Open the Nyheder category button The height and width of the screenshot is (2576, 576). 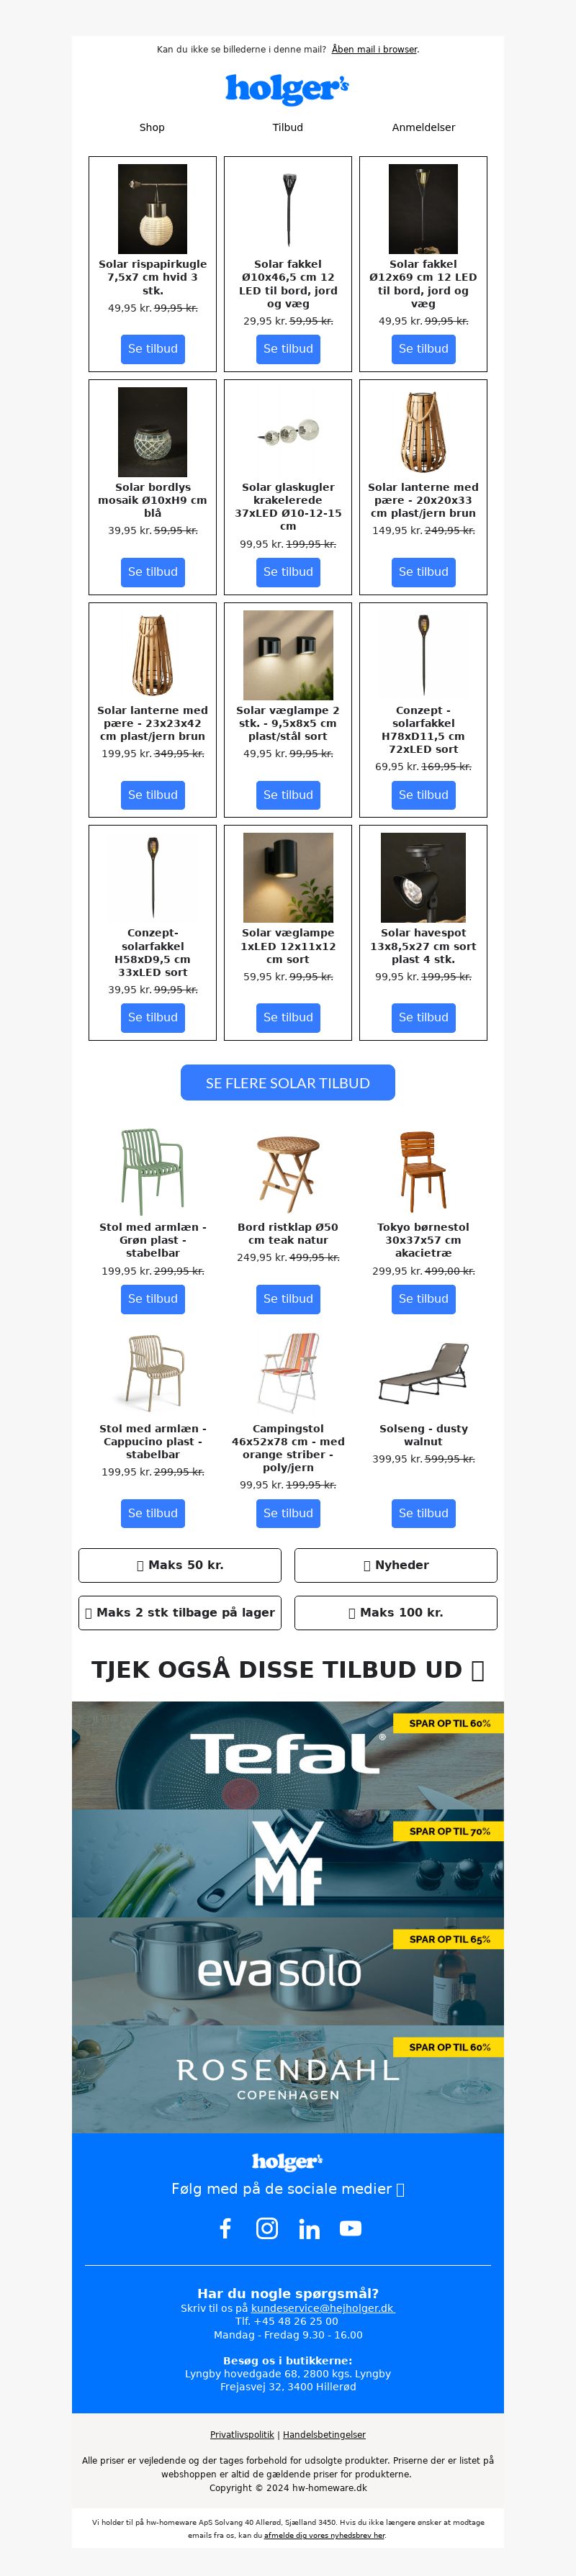pyautogui.click(x=396, y=1565)
